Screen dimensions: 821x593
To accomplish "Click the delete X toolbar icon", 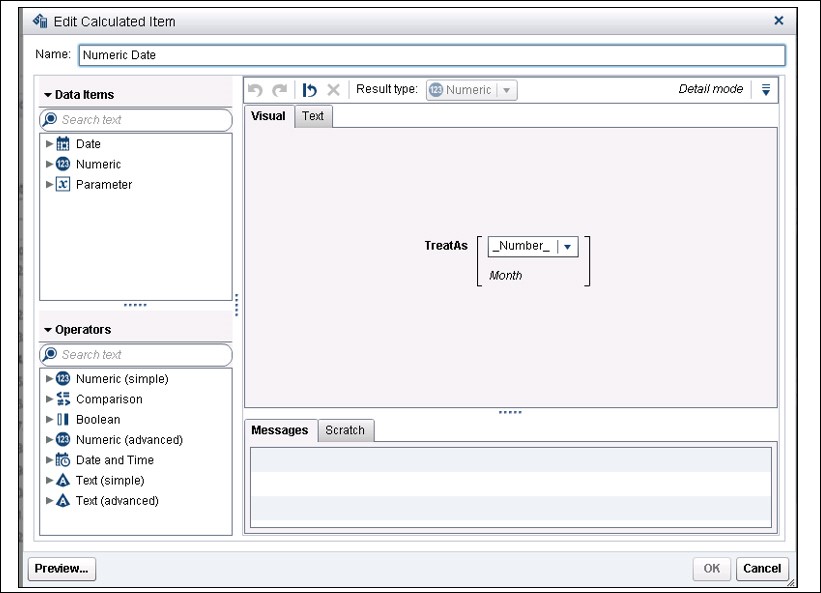I will tap(334, 90).
